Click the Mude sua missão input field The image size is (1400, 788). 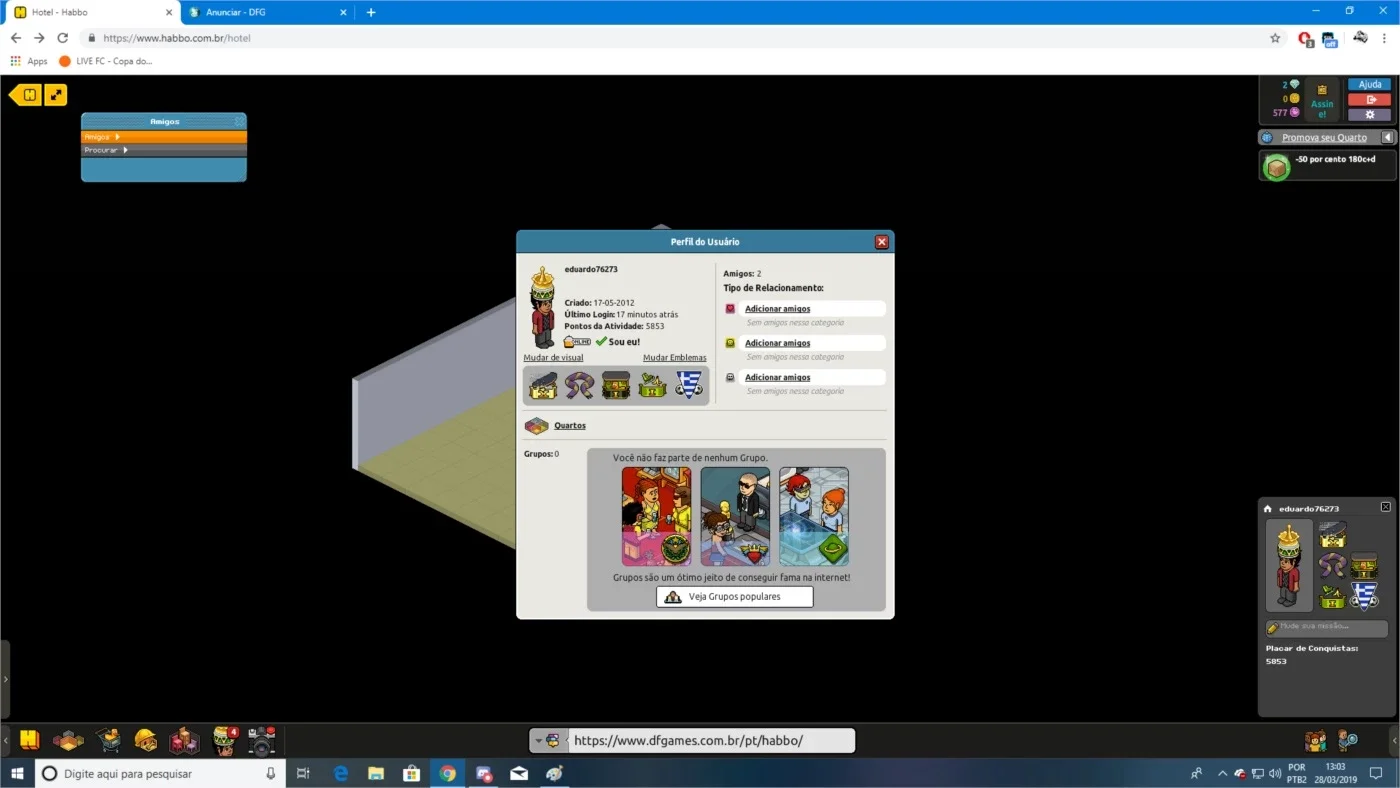1327,629
